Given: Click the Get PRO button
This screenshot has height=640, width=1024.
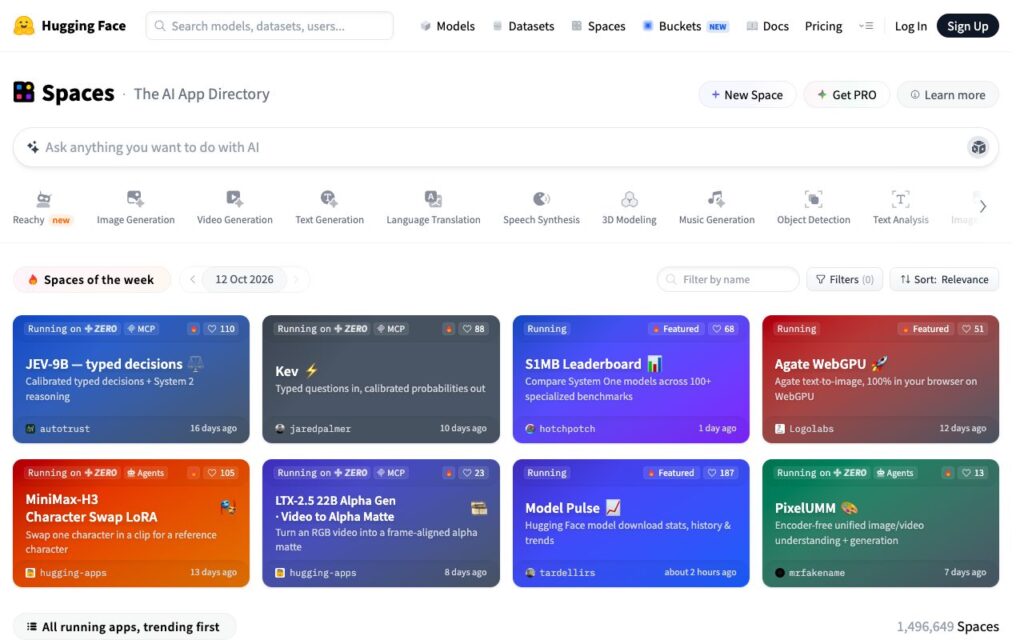Looking at the screenshot, I should 846,95.
